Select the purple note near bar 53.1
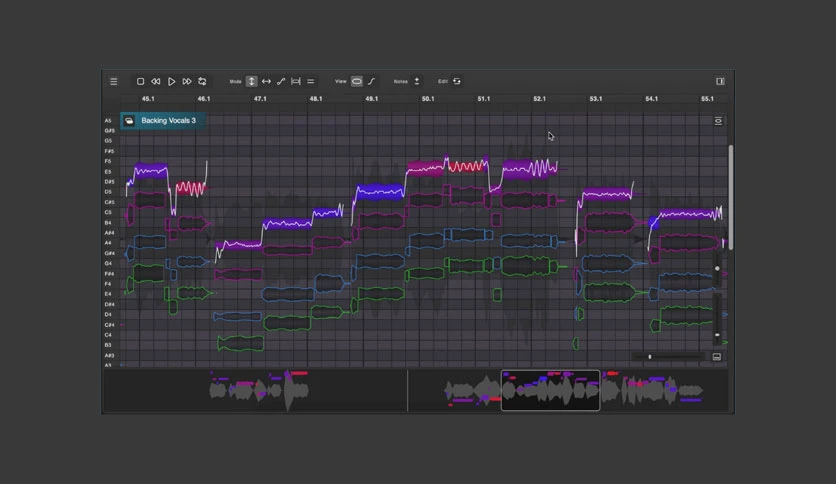This screenshot has width=836, height=484. pyautogui.click(x=607, y=193)
